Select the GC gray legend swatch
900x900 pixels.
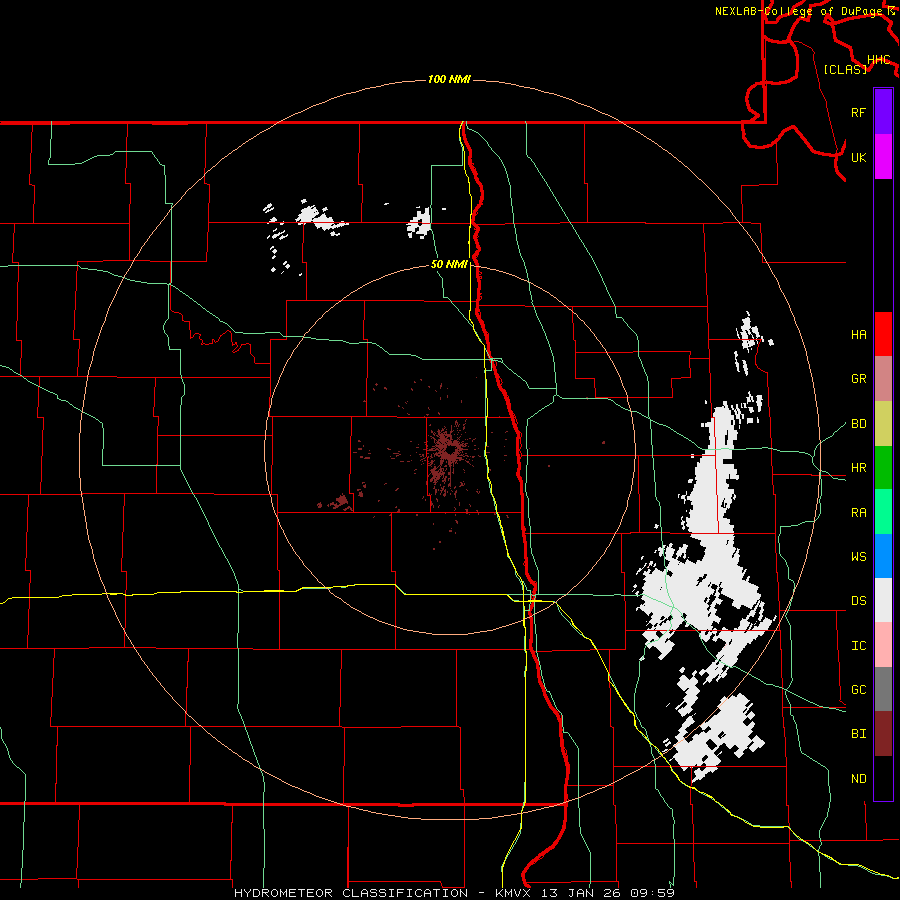883,689
